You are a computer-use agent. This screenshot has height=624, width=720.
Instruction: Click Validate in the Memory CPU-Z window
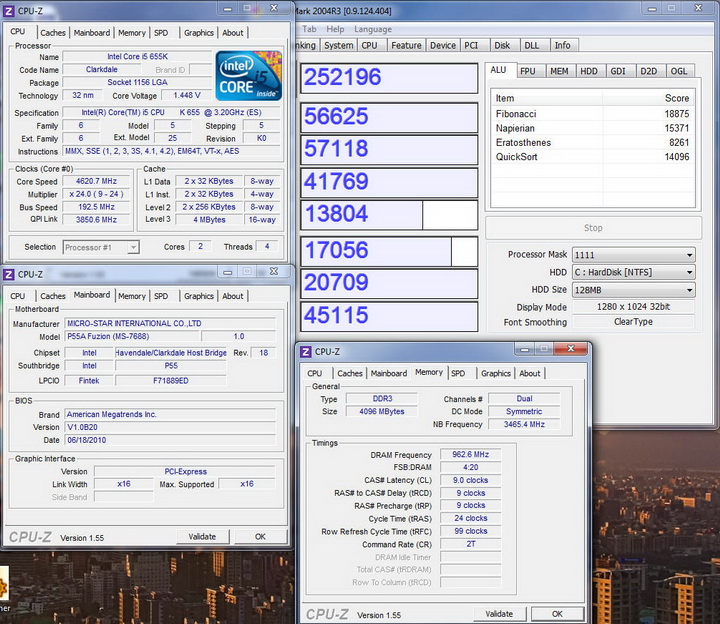499,614
